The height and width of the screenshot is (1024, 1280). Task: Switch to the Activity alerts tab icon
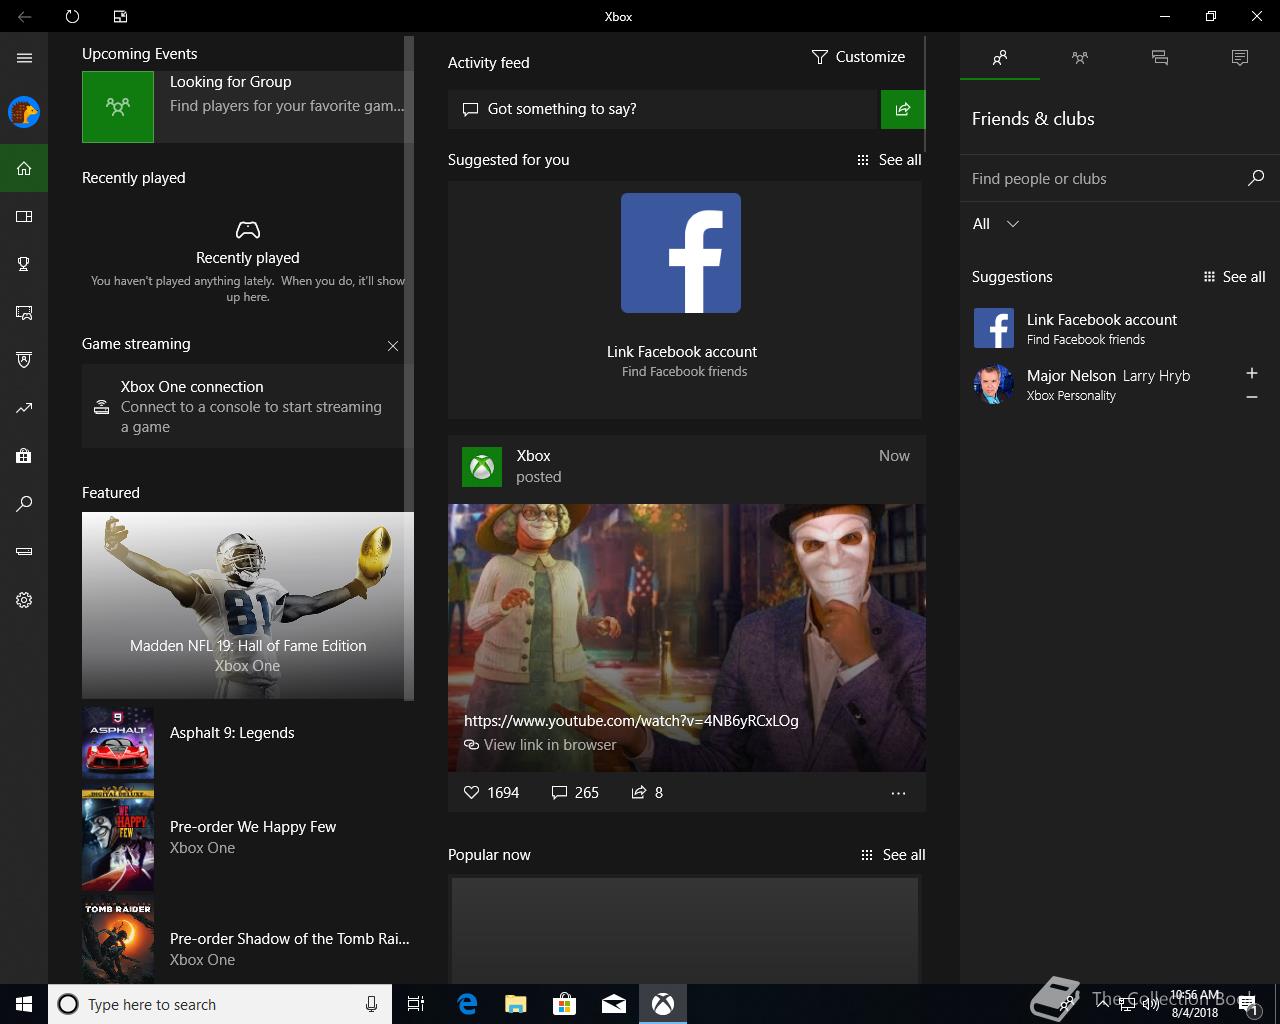[1240, 58]
